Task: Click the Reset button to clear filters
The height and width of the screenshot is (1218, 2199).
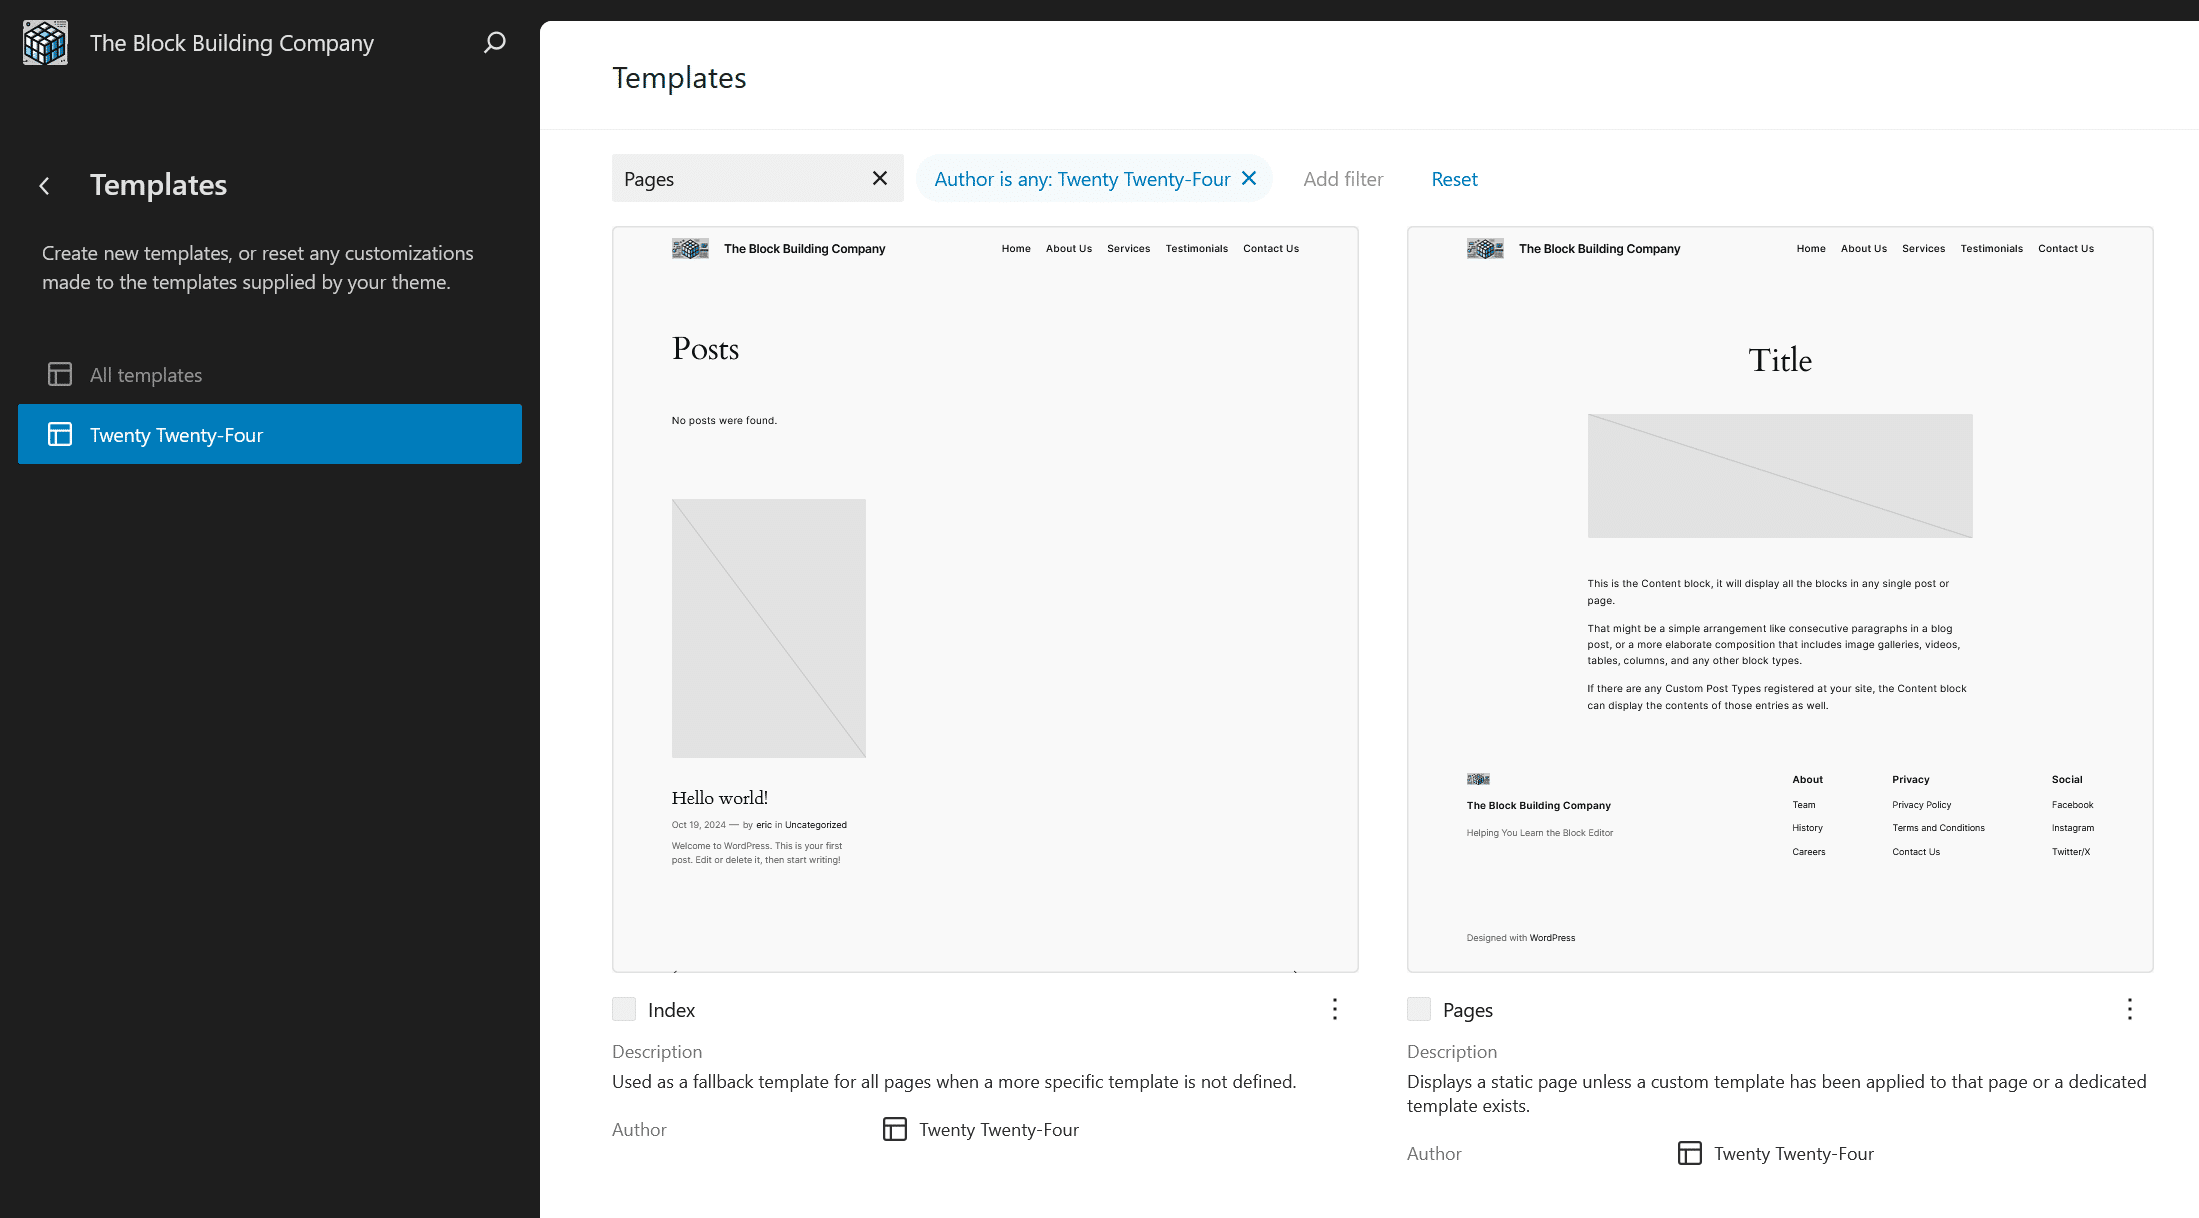Action: click(1454, 178)
